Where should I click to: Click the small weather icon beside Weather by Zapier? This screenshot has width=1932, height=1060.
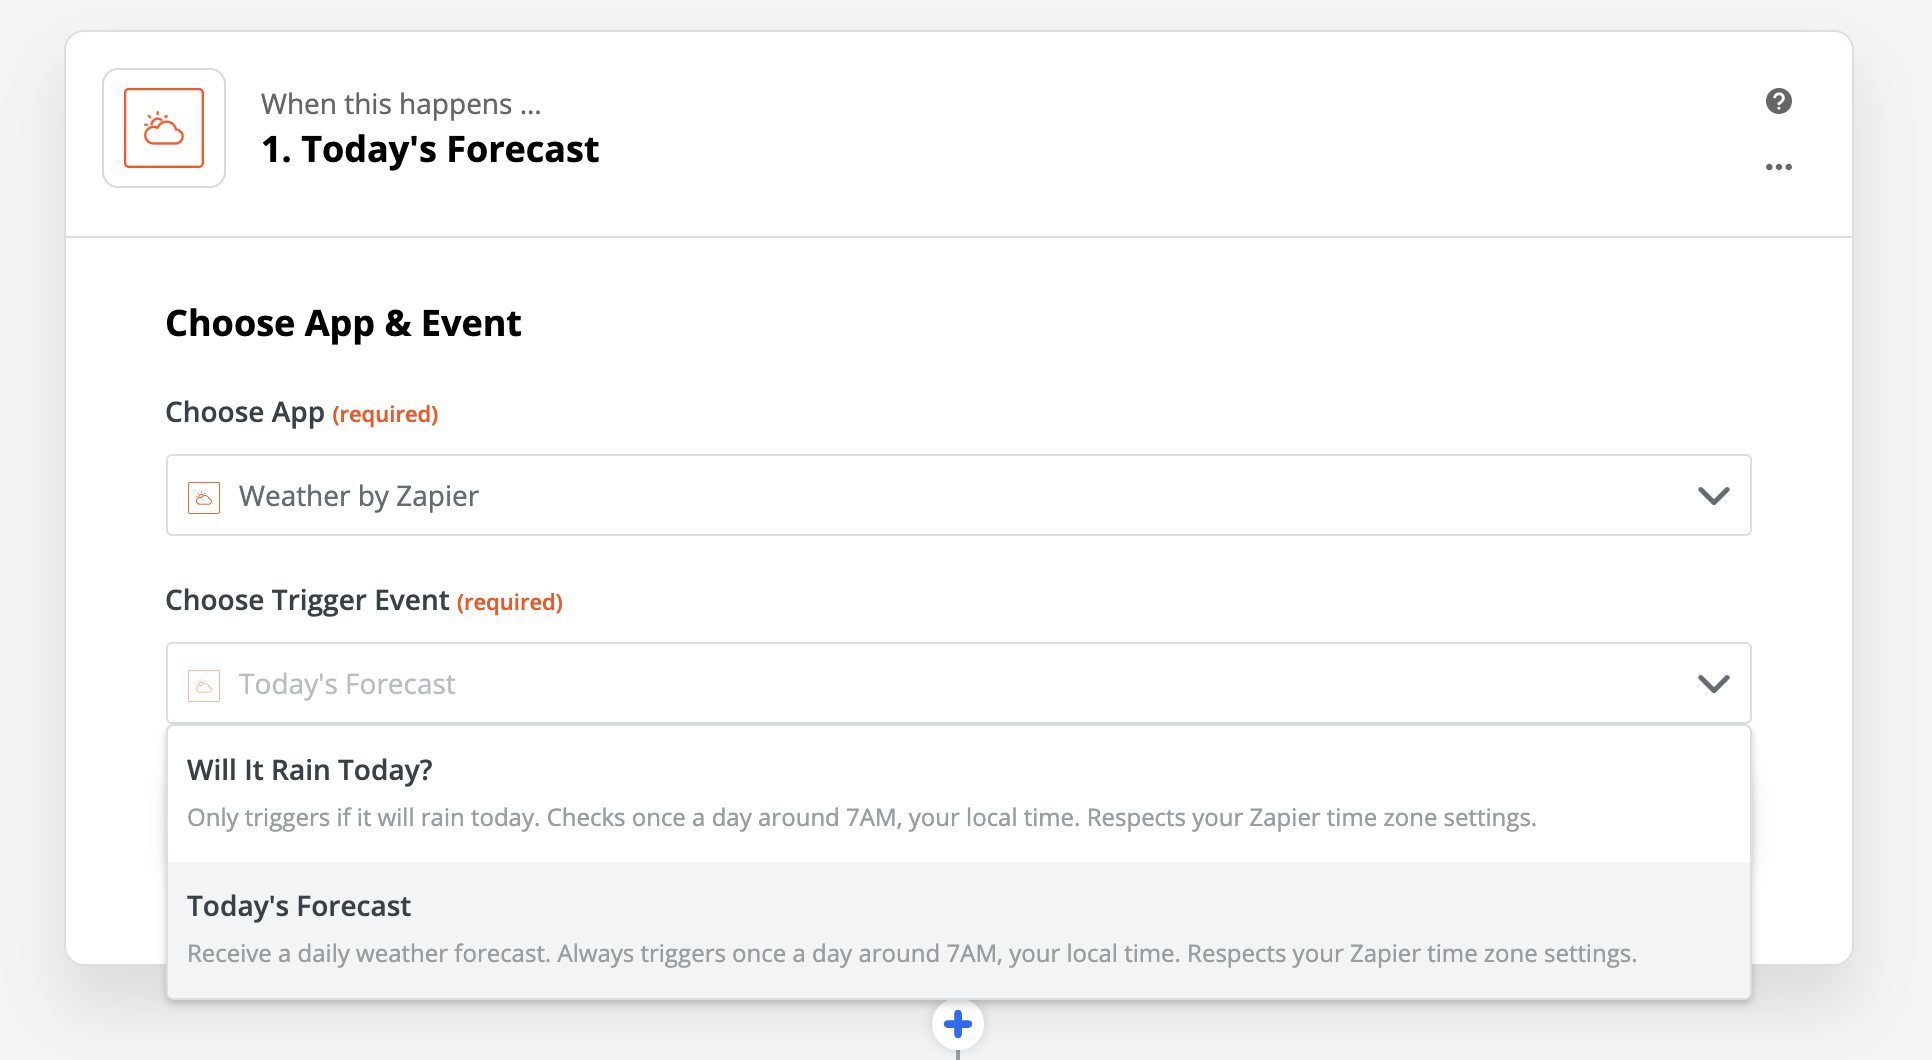tap(204, 497)
